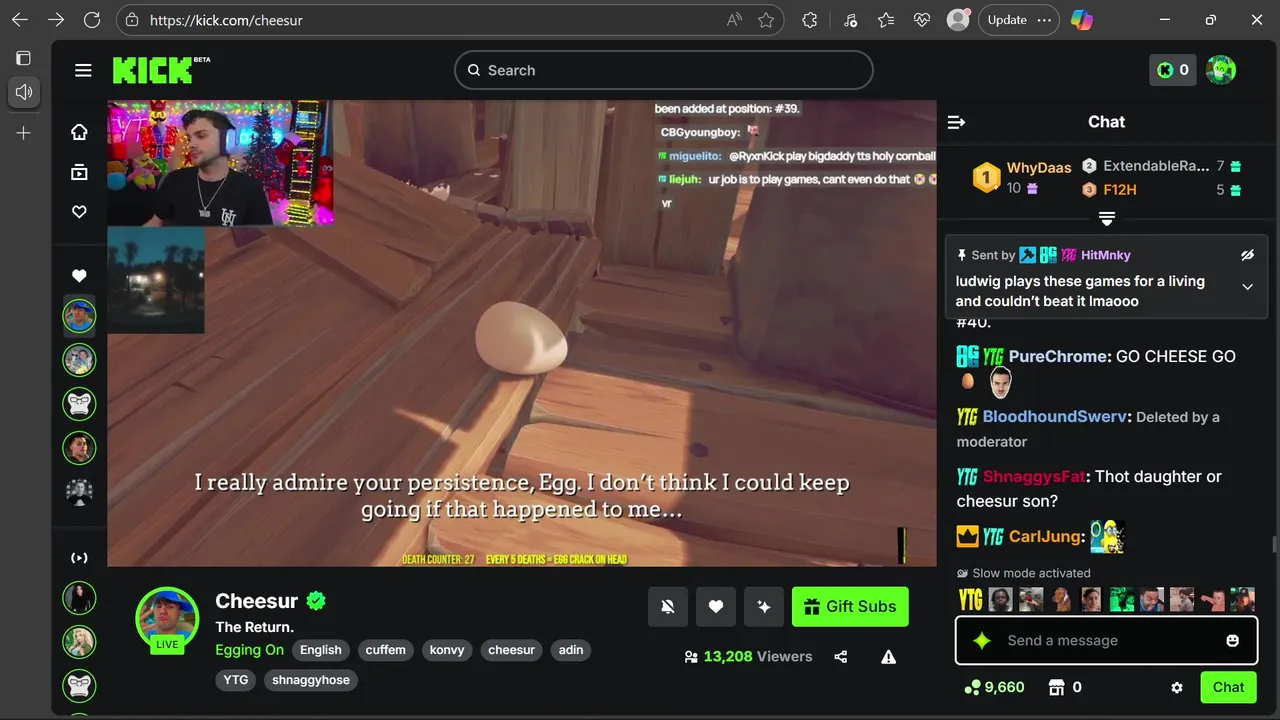
Task: Open the channel shop icon
Action: tap(1056, 687)
